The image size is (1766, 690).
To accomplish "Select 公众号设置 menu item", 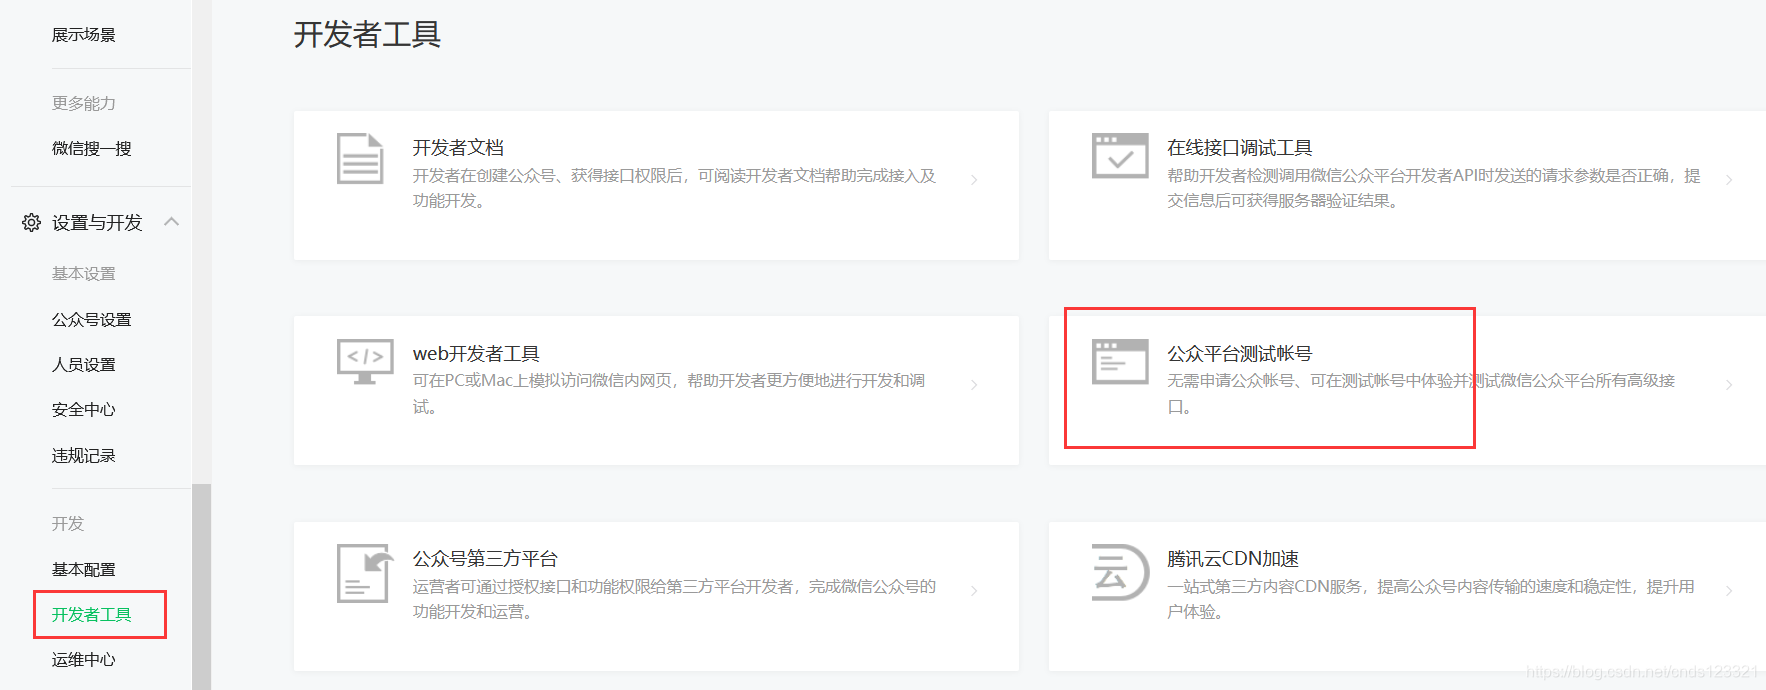I will pos(92,320).
